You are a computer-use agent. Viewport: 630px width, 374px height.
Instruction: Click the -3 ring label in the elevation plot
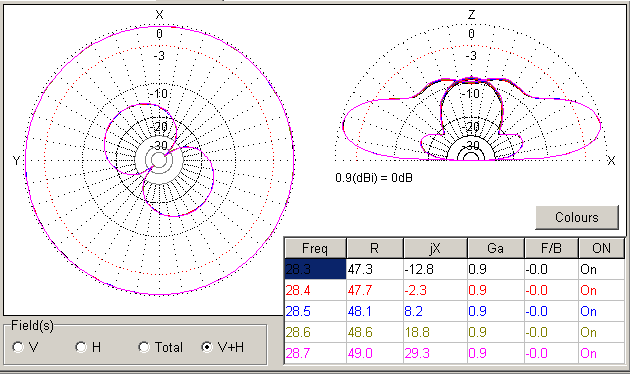tap(471, 55)
